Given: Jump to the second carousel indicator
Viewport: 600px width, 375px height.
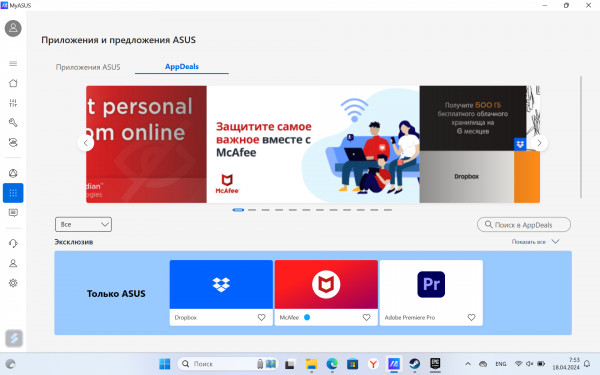Looking at the screenshot, I should click(252, 210).
